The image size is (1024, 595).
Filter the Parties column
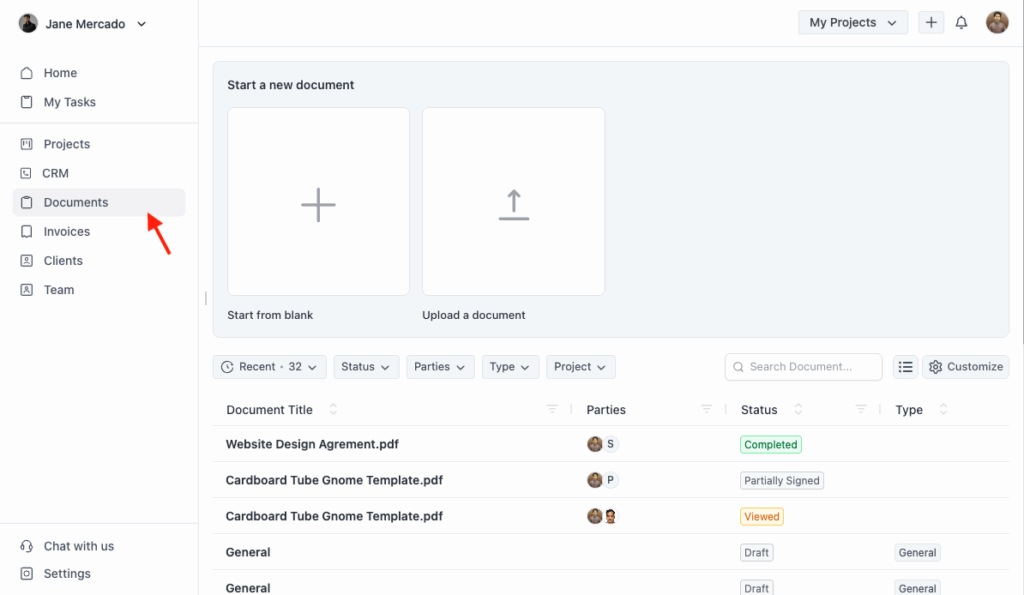click(x=707, y=410)
